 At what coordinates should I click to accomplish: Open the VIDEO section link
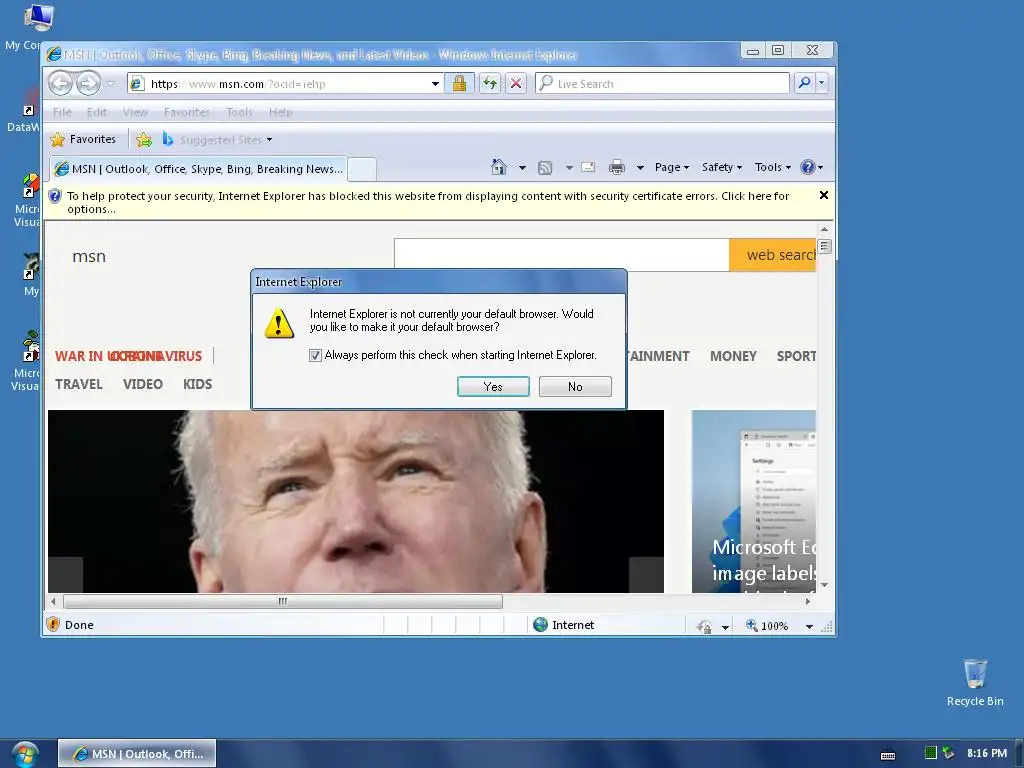point(142,384)
